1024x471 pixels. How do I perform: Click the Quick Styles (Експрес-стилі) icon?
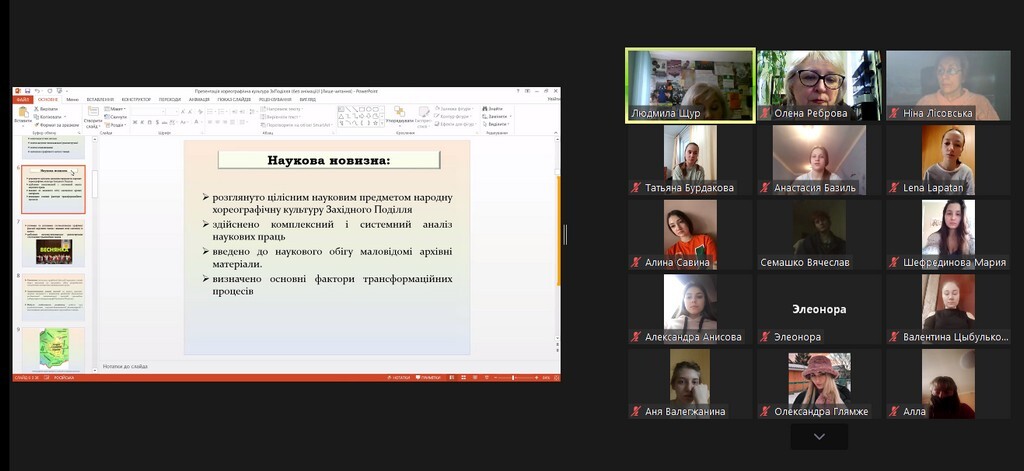pos(423,112)
